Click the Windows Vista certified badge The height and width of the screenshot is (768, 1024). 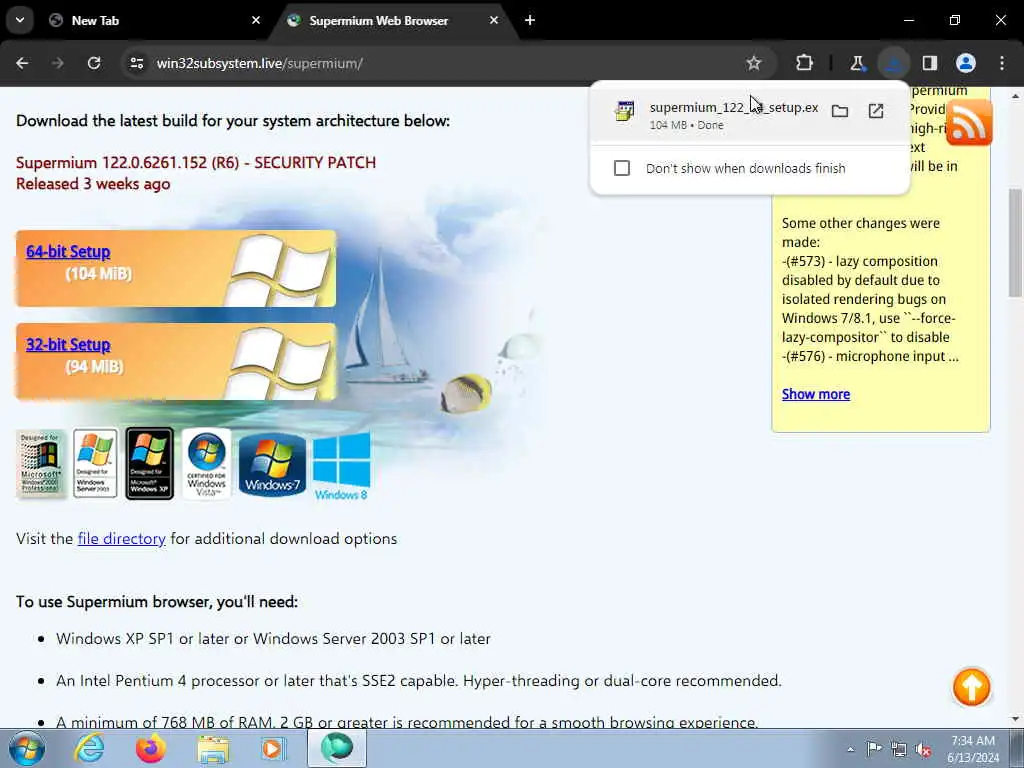(x=206, y=464)
